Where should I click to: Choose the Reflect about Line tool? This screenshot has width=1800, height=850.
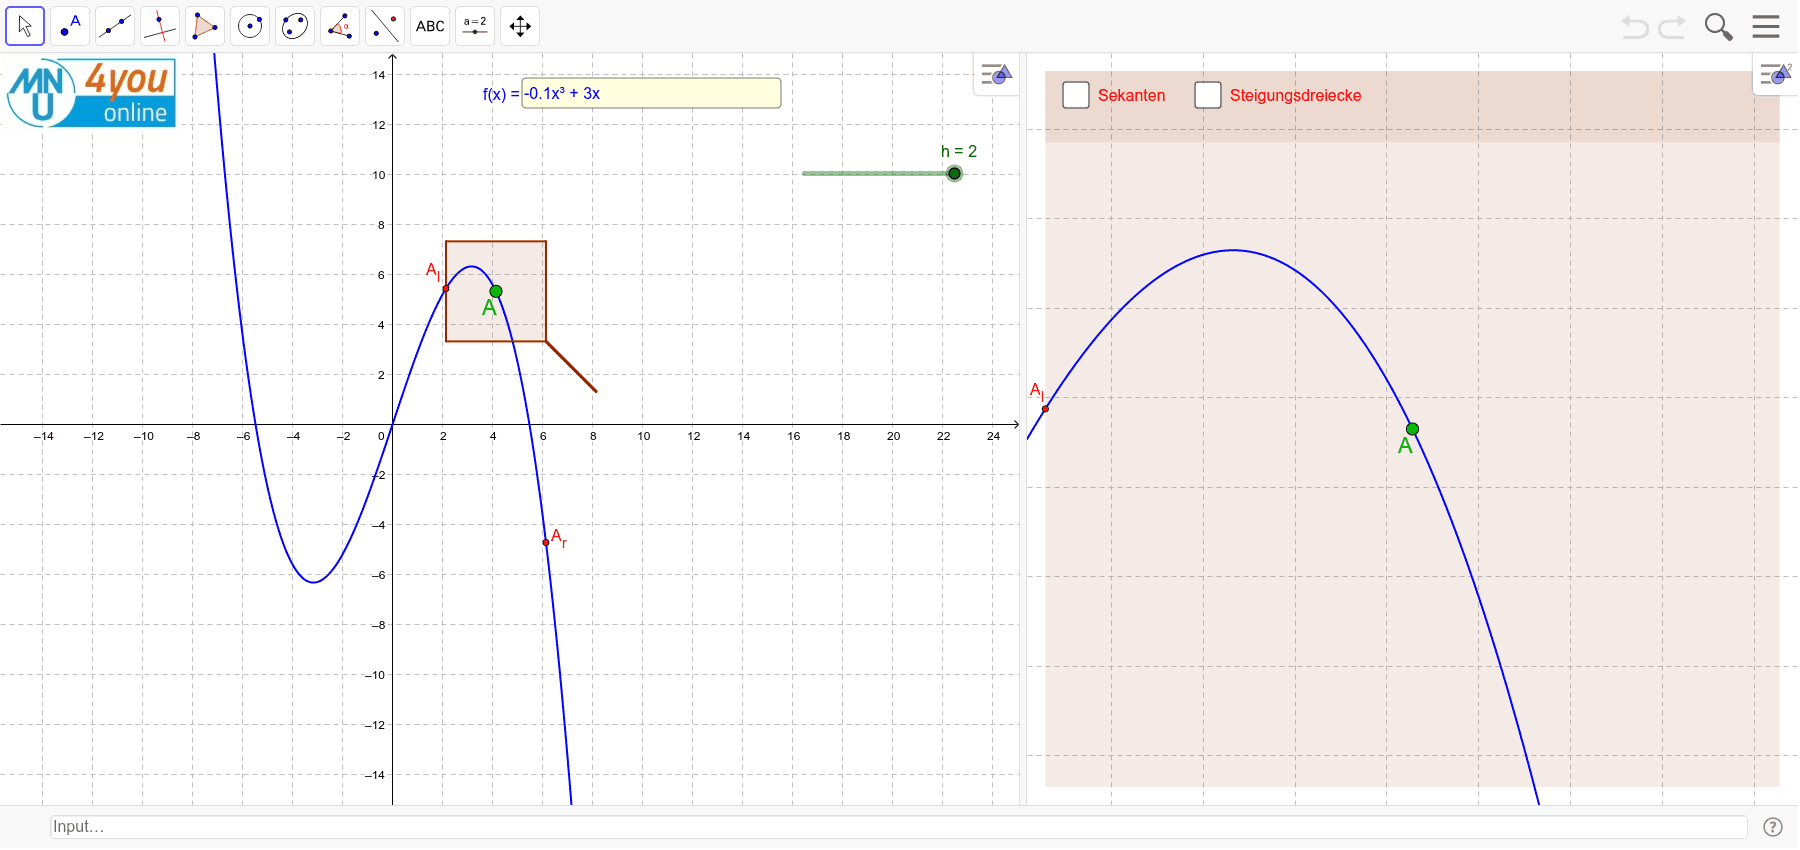pos(385,26)
